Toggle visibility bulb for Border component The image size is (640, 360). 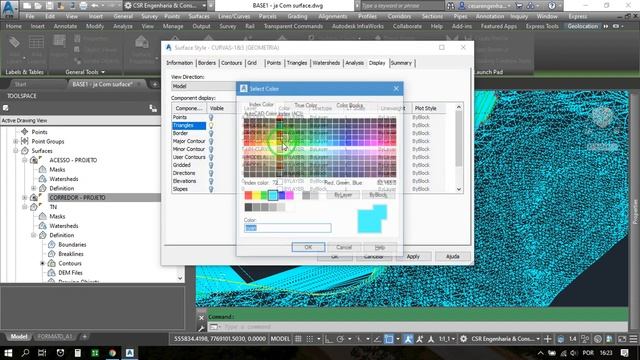211,133
